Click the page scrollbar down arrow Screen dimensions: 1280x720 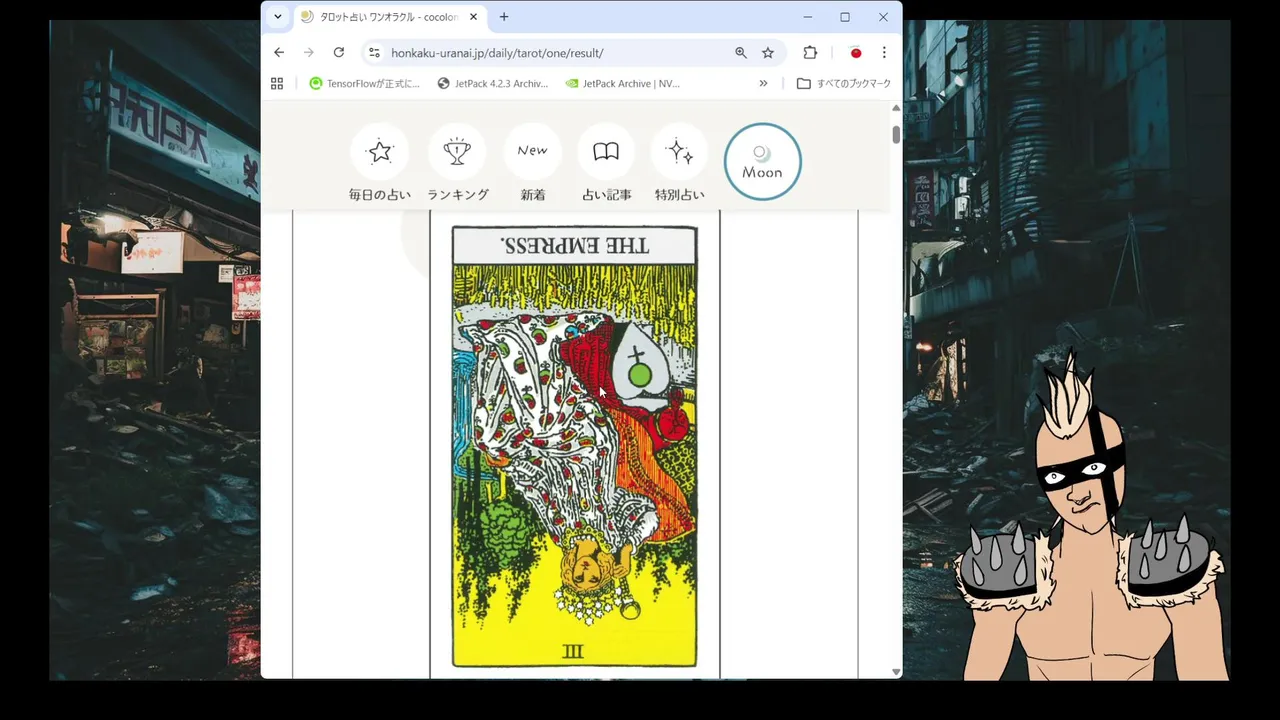click(x=896, y=672)
